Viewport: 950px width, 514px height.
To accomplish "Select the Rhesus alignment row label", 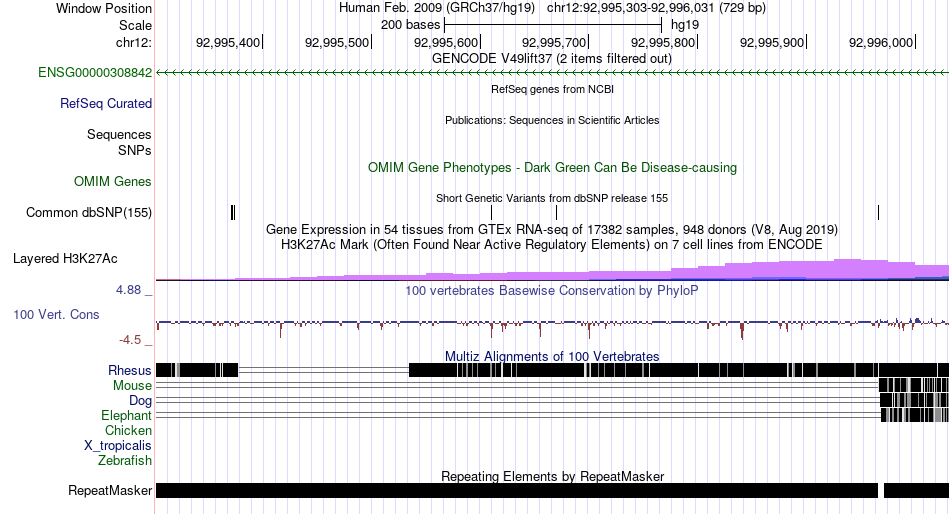I will pyautogui.click(x=130, y=370).
